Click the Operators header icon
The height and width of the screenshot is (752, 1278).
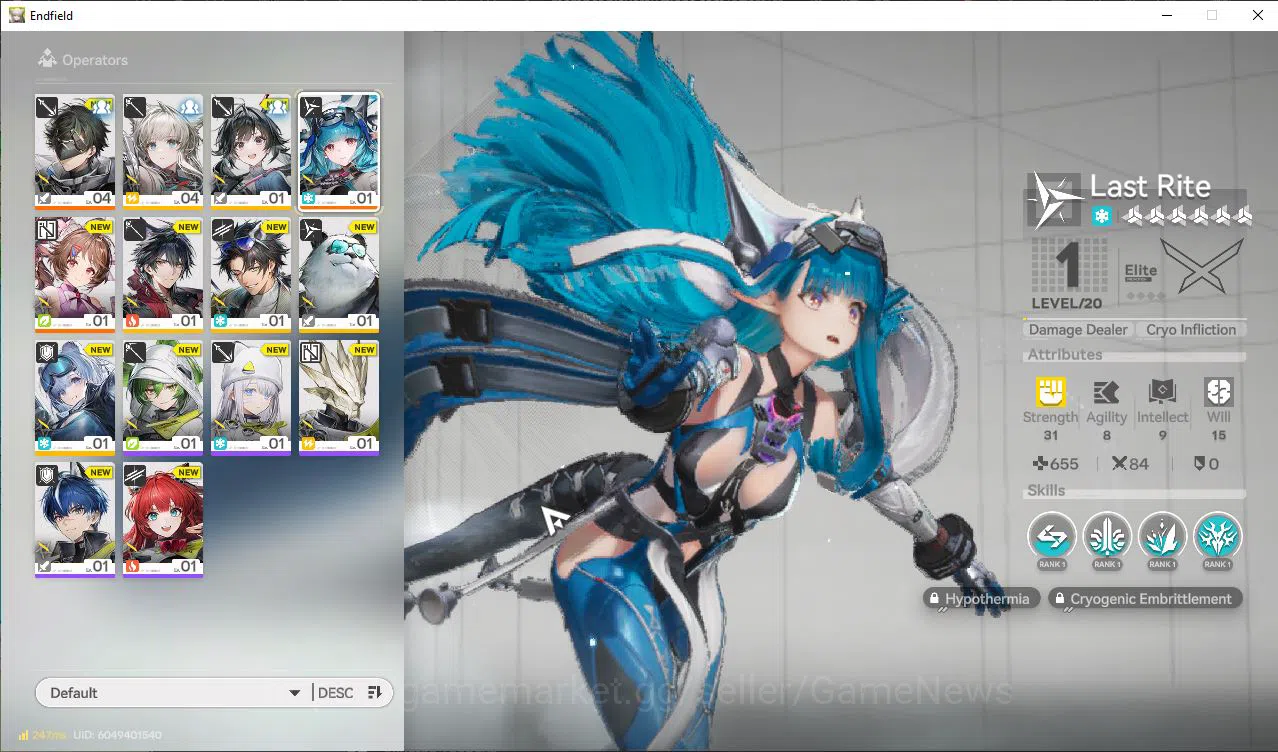click(46, 60)
